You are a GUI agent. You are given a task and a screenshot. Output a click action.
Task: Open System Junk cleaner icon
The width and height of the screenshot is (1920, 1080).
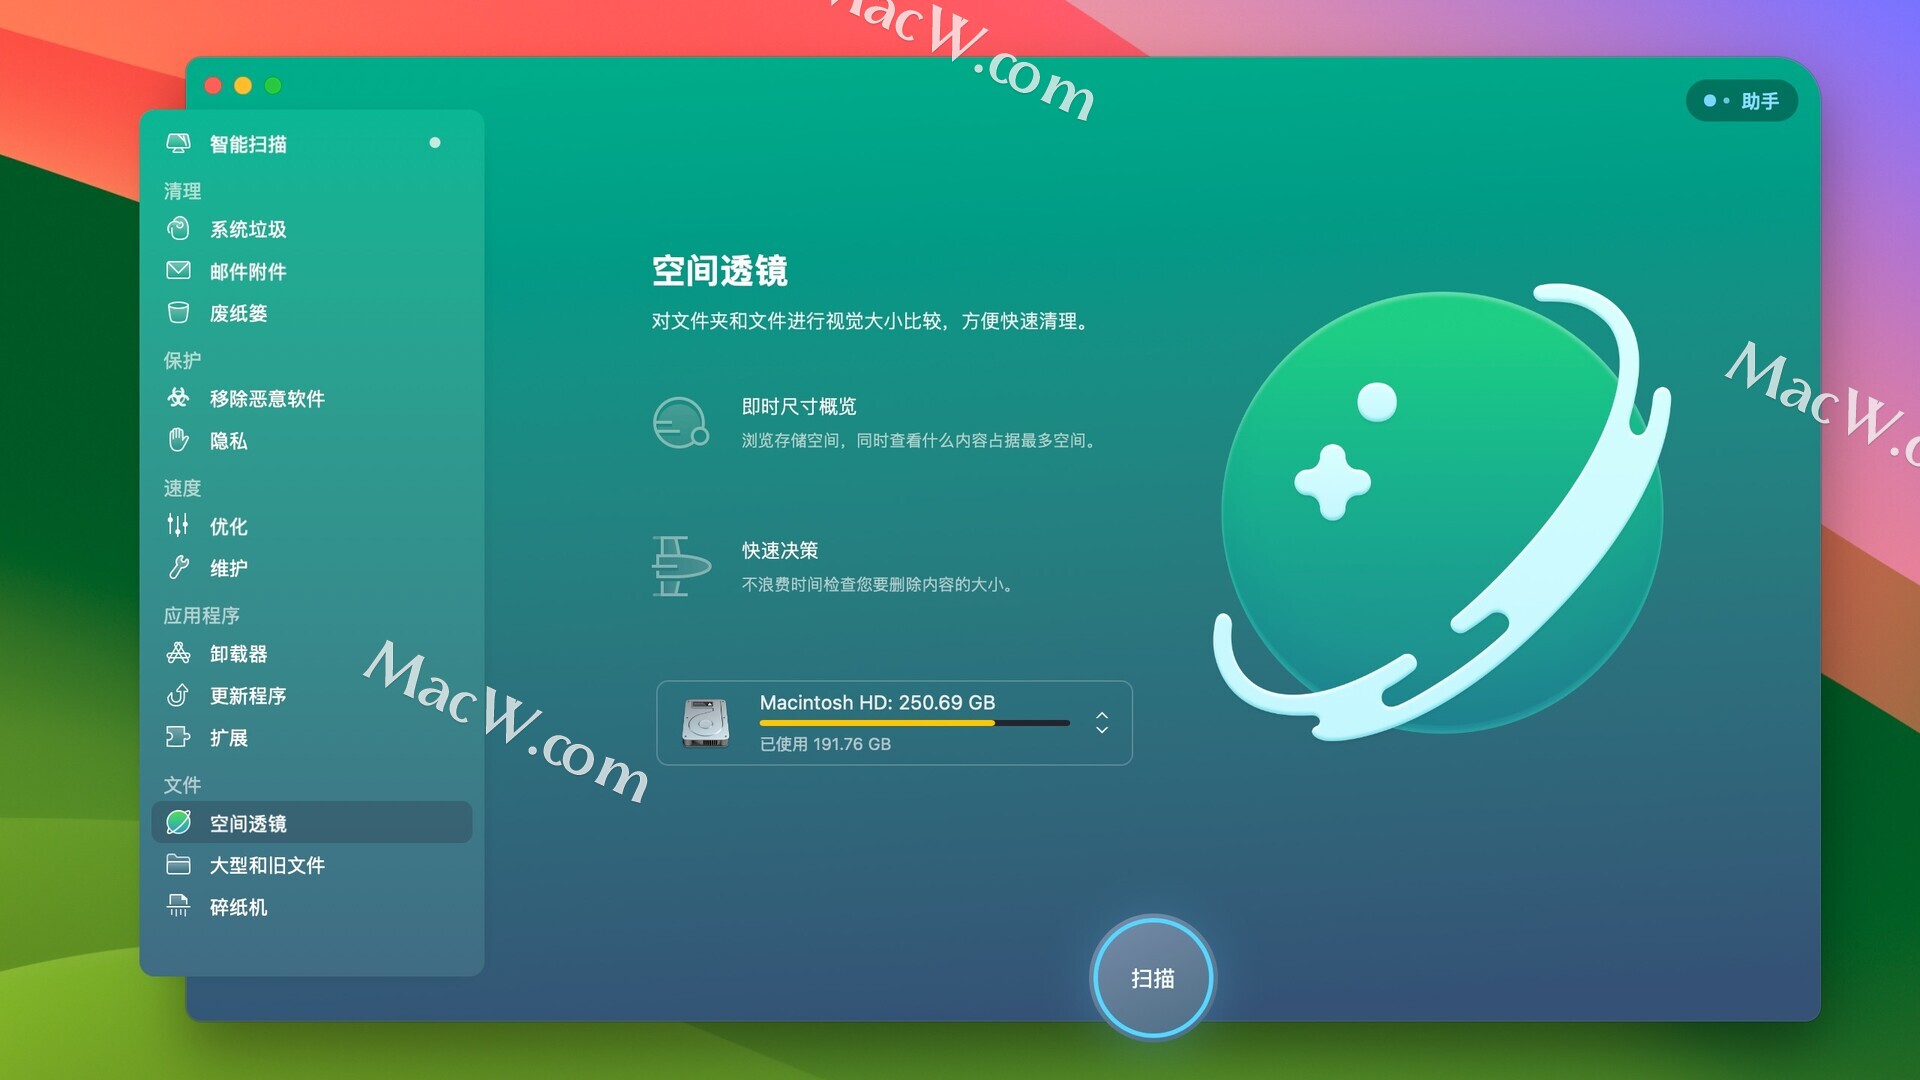click(x=178, y=229)
